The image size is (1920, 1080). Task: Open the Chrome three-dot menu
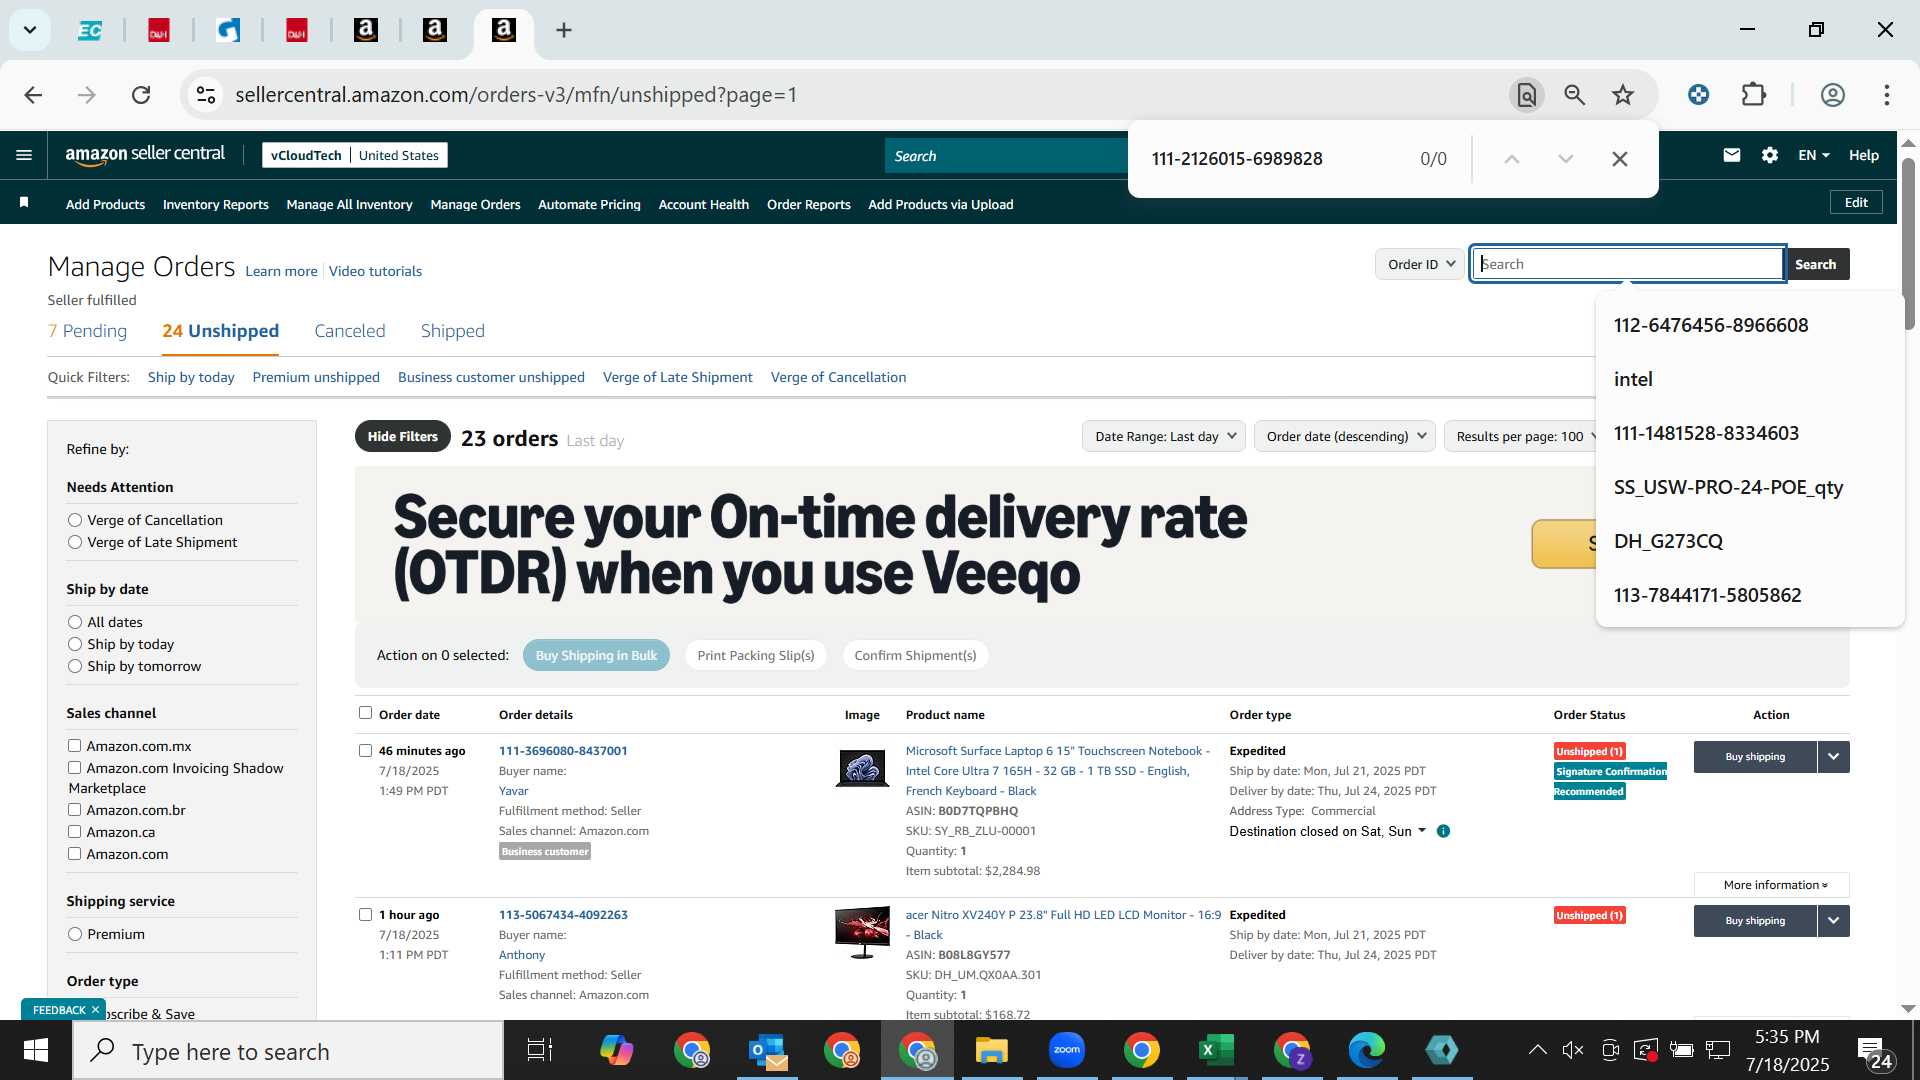click(1887, 95)
